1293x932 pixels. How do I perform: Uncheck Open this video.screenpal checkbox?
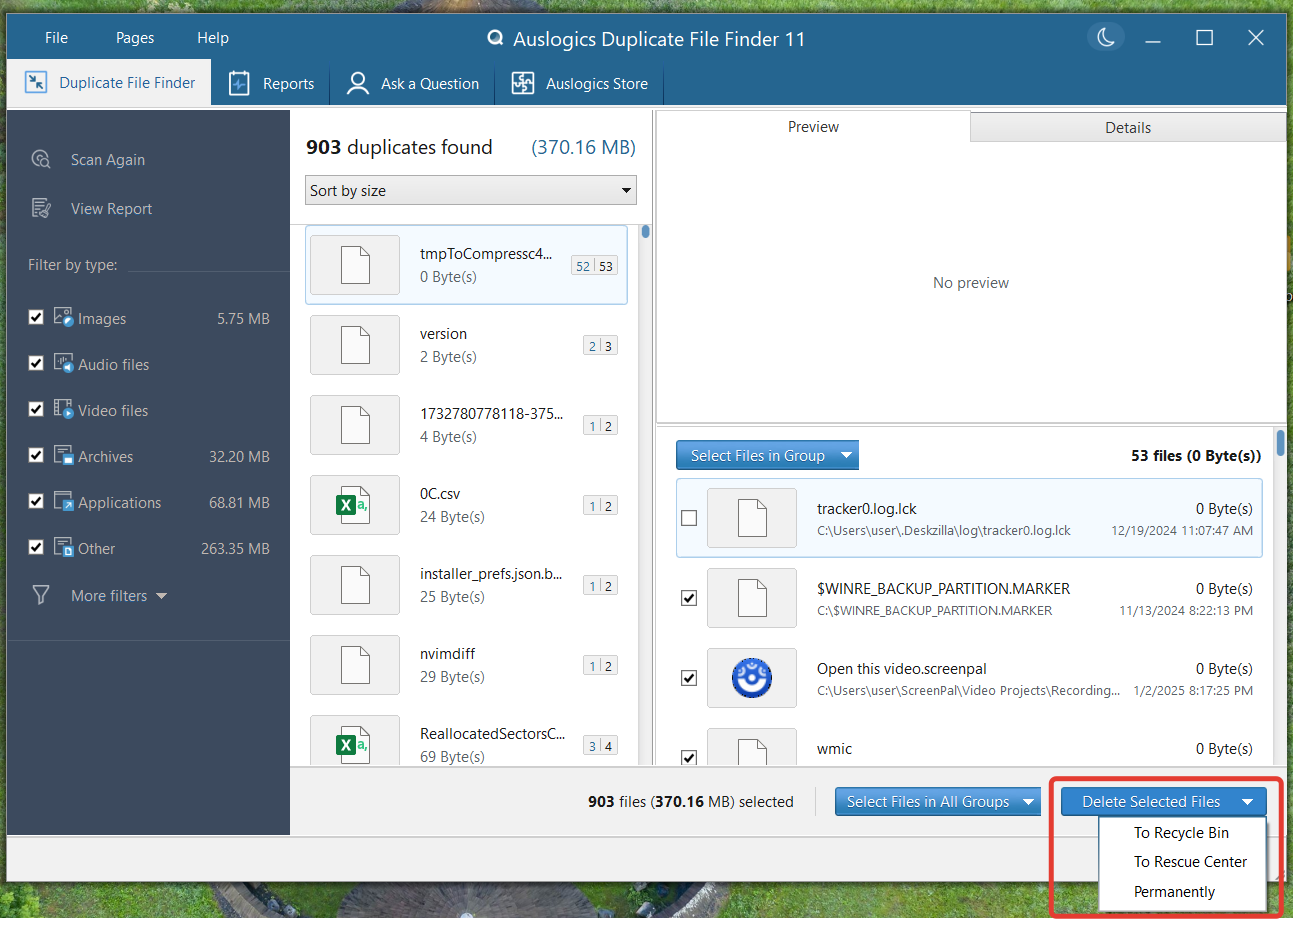[689, 678]
